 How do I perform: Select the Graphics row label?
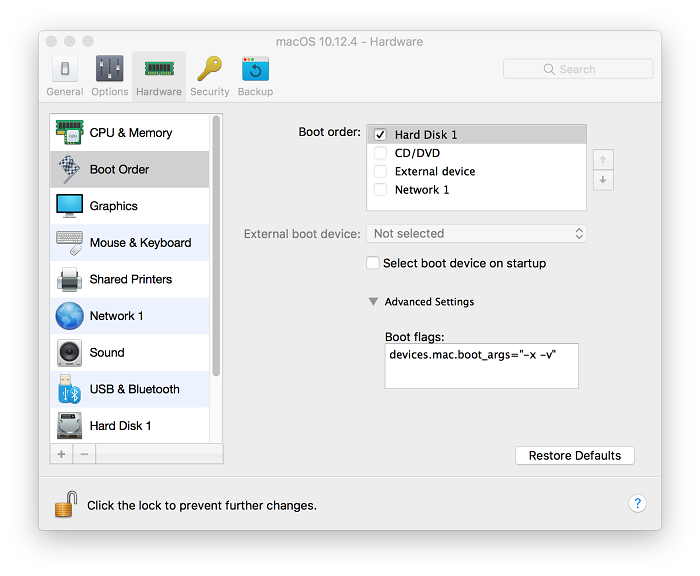point(113,206)
